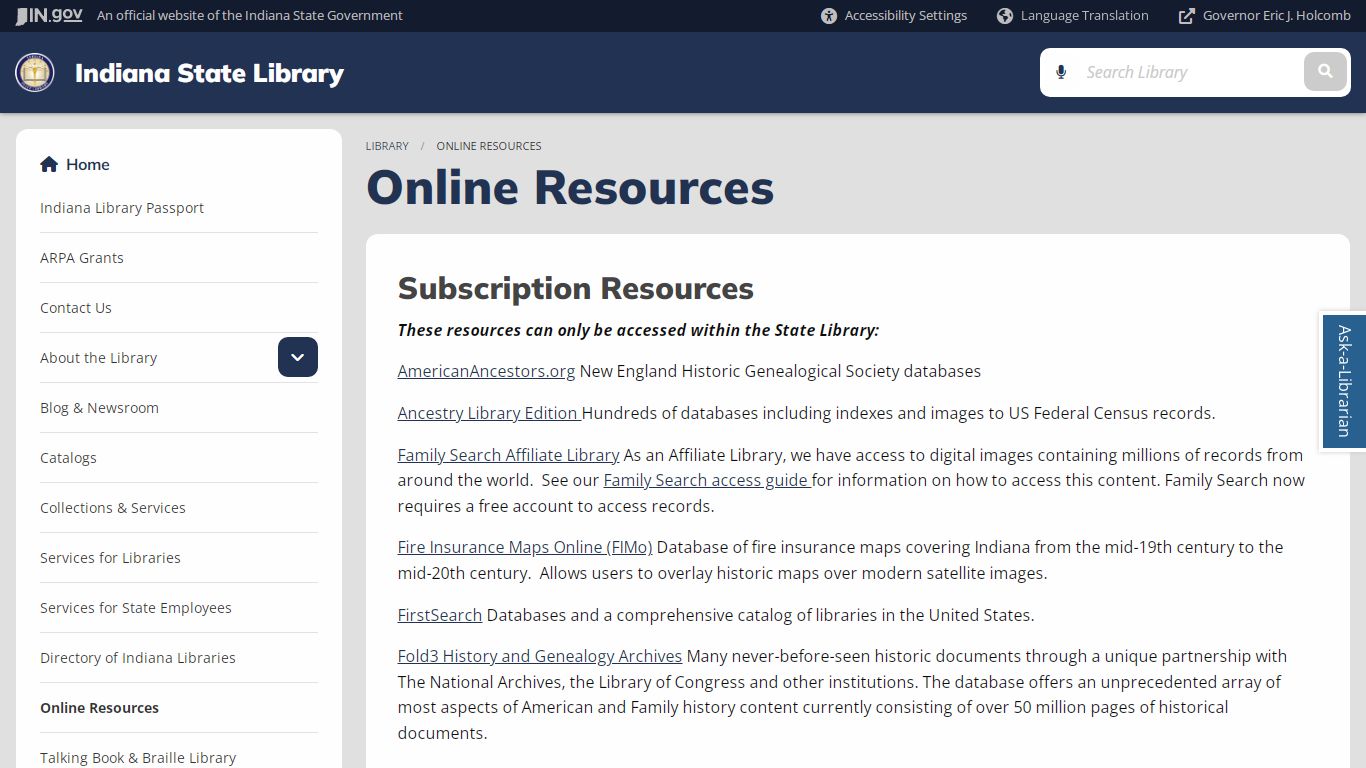Click the IN.gov logo

click(49, 16)
